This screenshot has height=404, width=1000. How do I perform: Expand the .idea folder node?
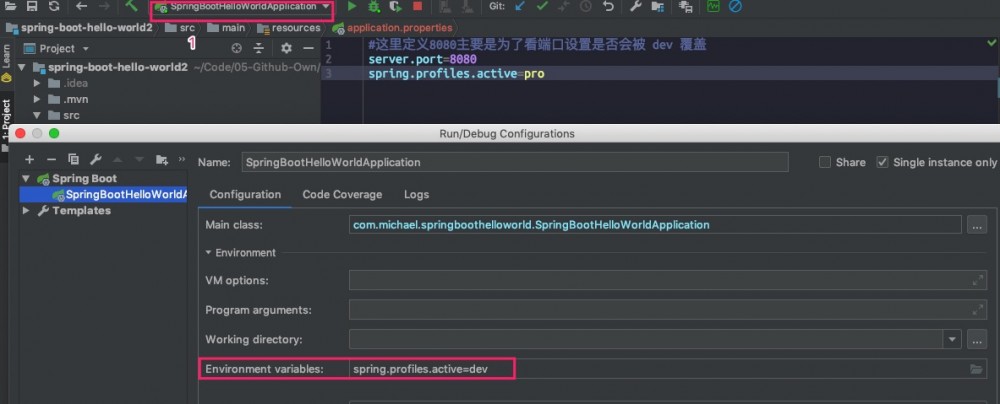36,83
